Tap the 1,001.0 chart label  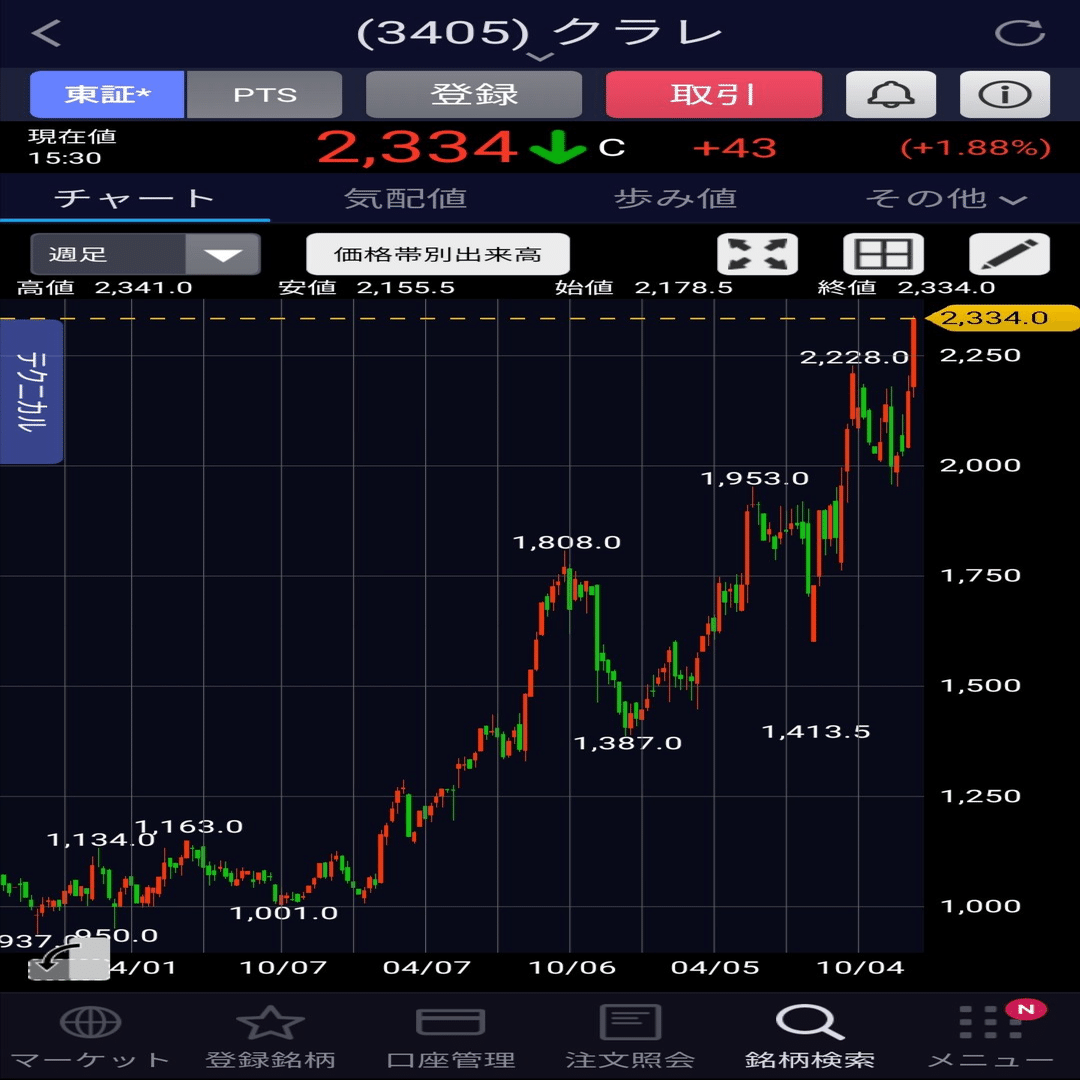tap(283, 913)
